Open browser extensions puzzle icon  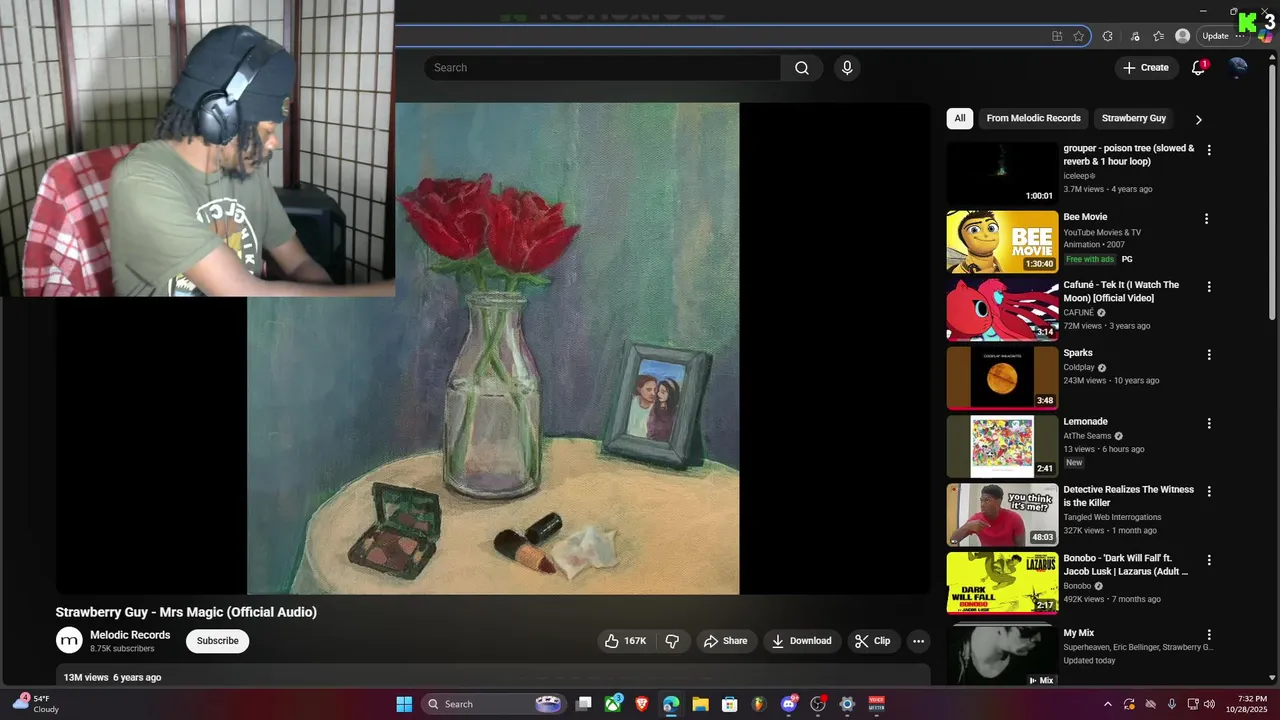click(1107, 36)
